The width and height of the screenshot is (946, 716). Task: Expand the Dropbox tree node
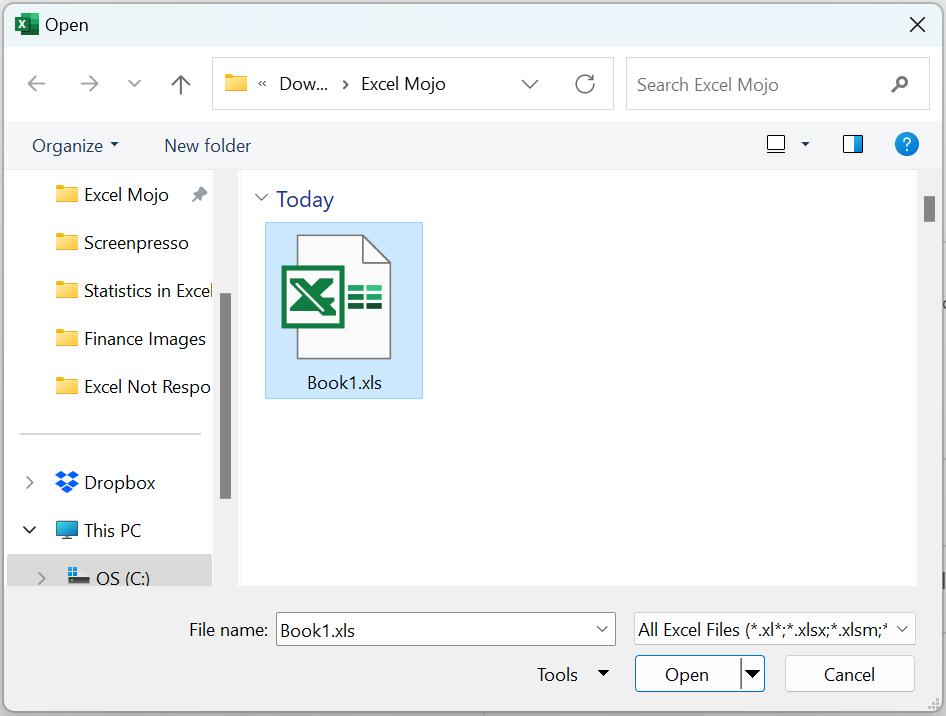[29, 483]
